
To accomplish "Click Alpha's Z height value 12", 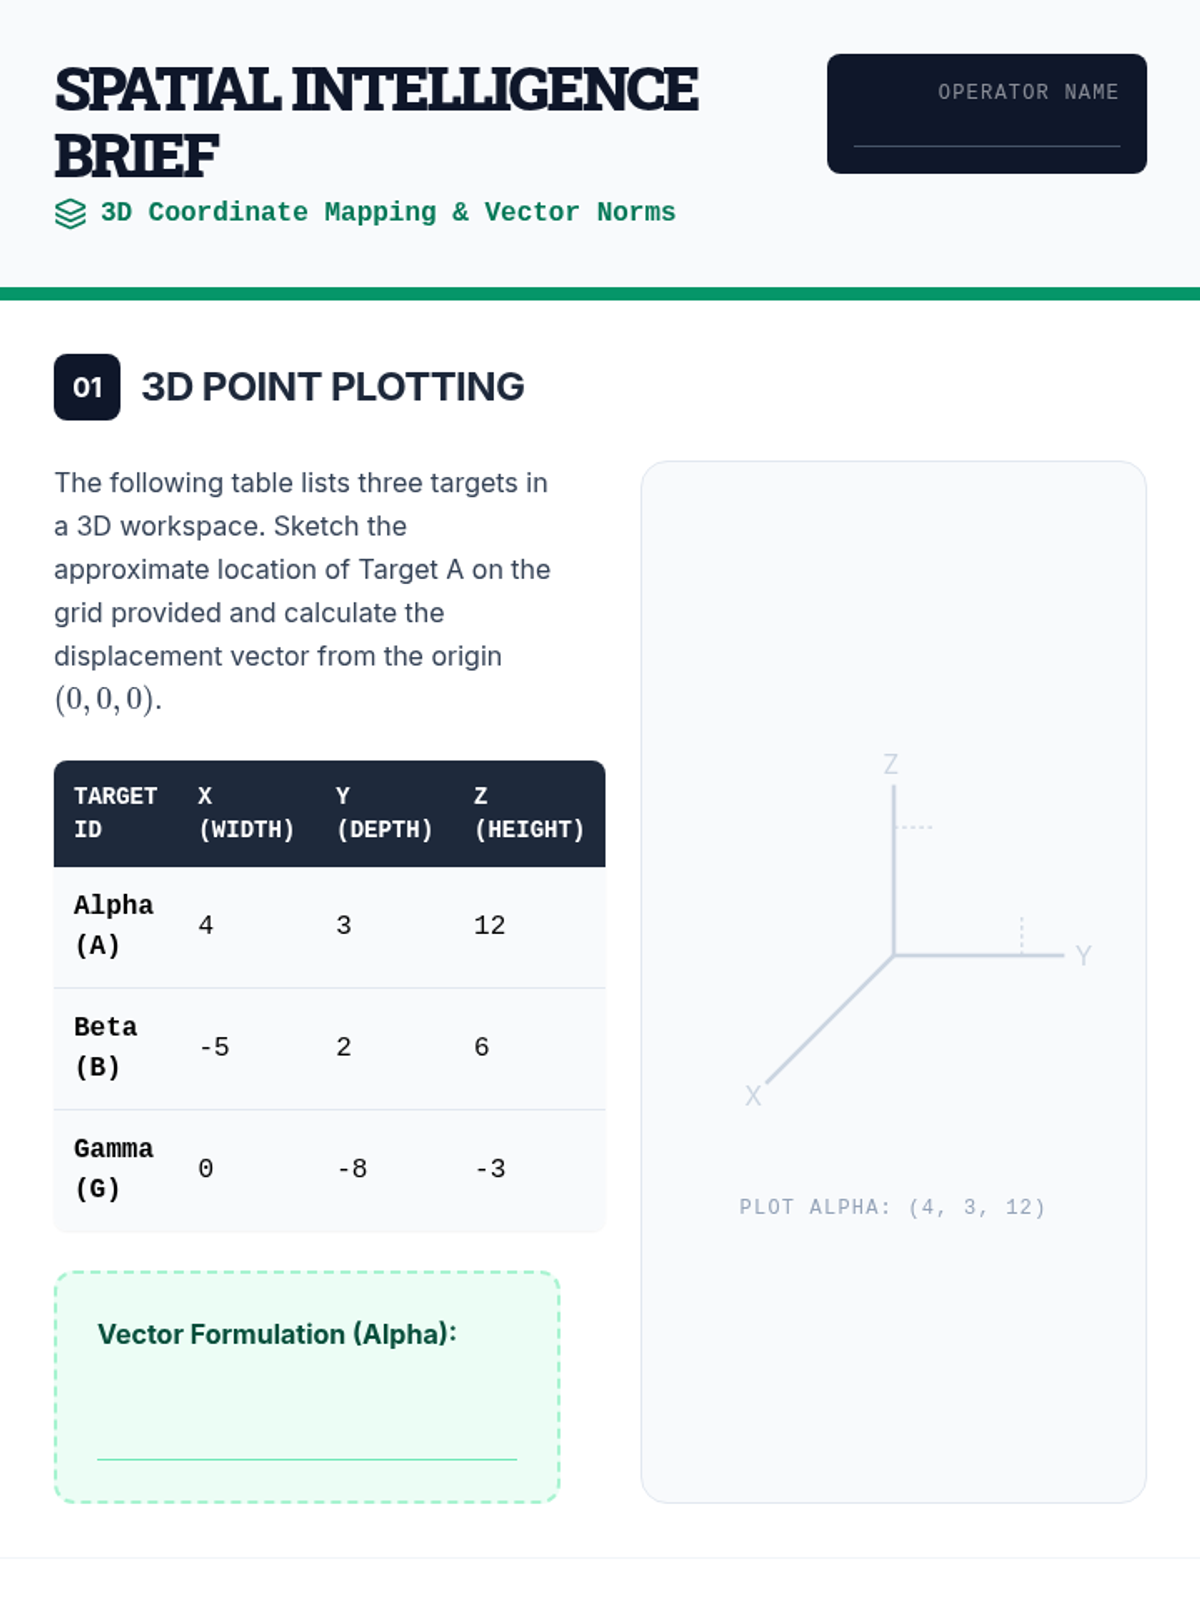I will [x=489, y=926].
